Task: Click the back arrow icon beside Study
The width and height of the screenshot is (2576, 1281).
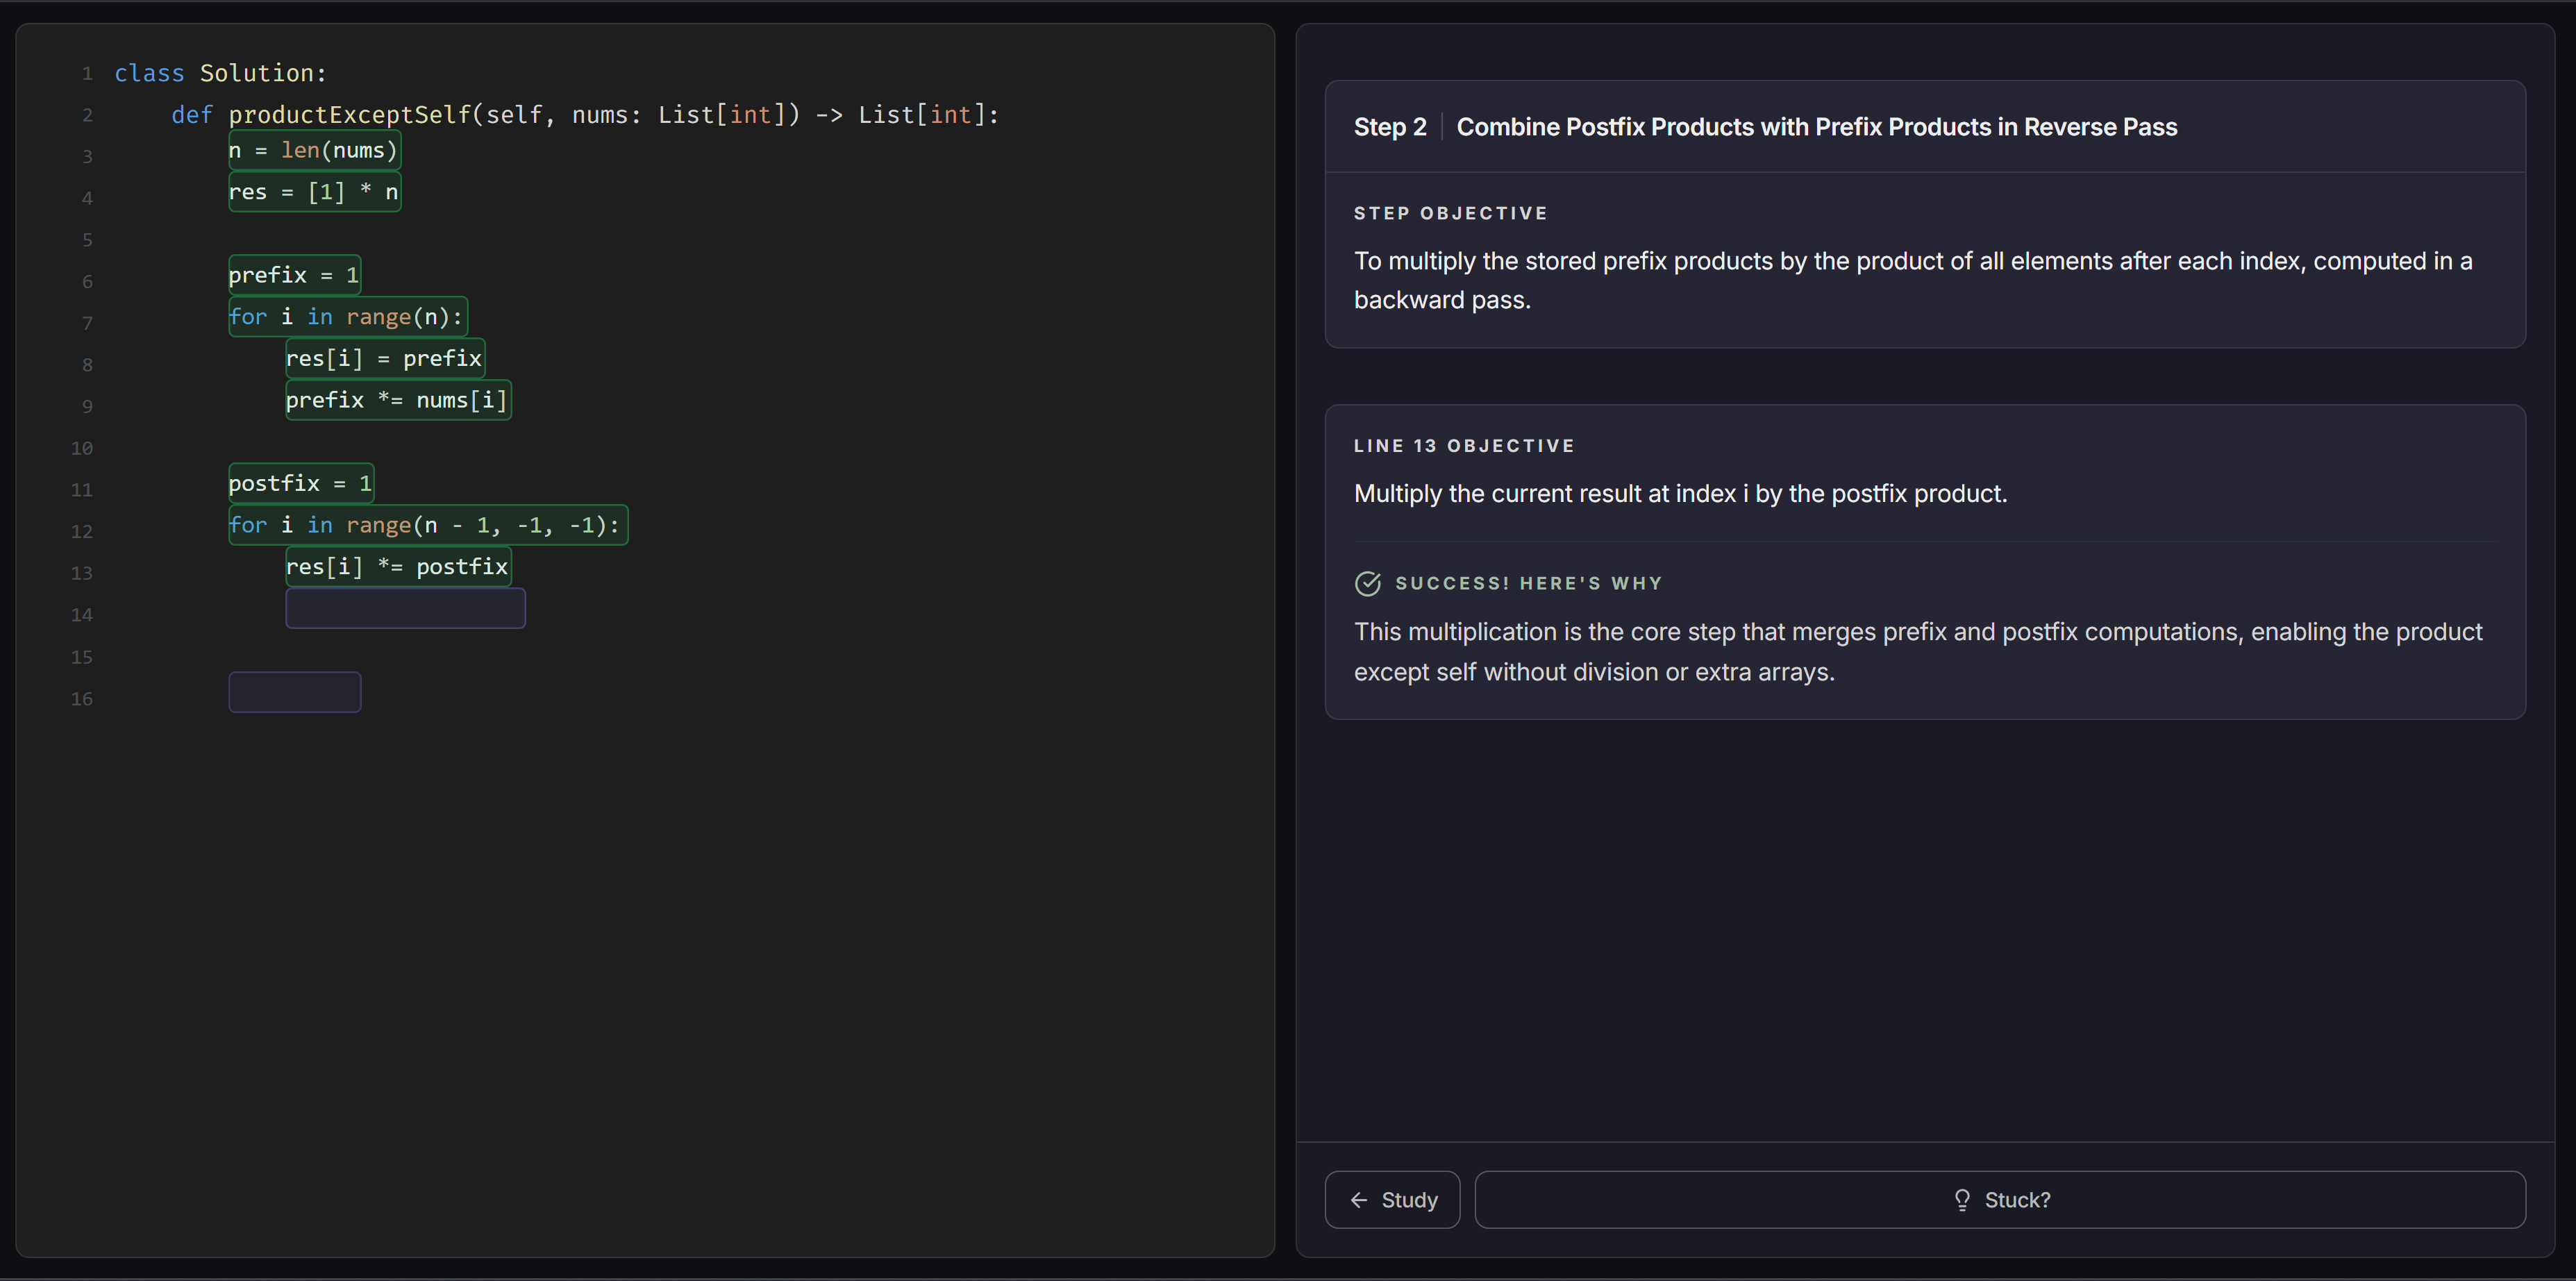Action: (1359, 1200)
